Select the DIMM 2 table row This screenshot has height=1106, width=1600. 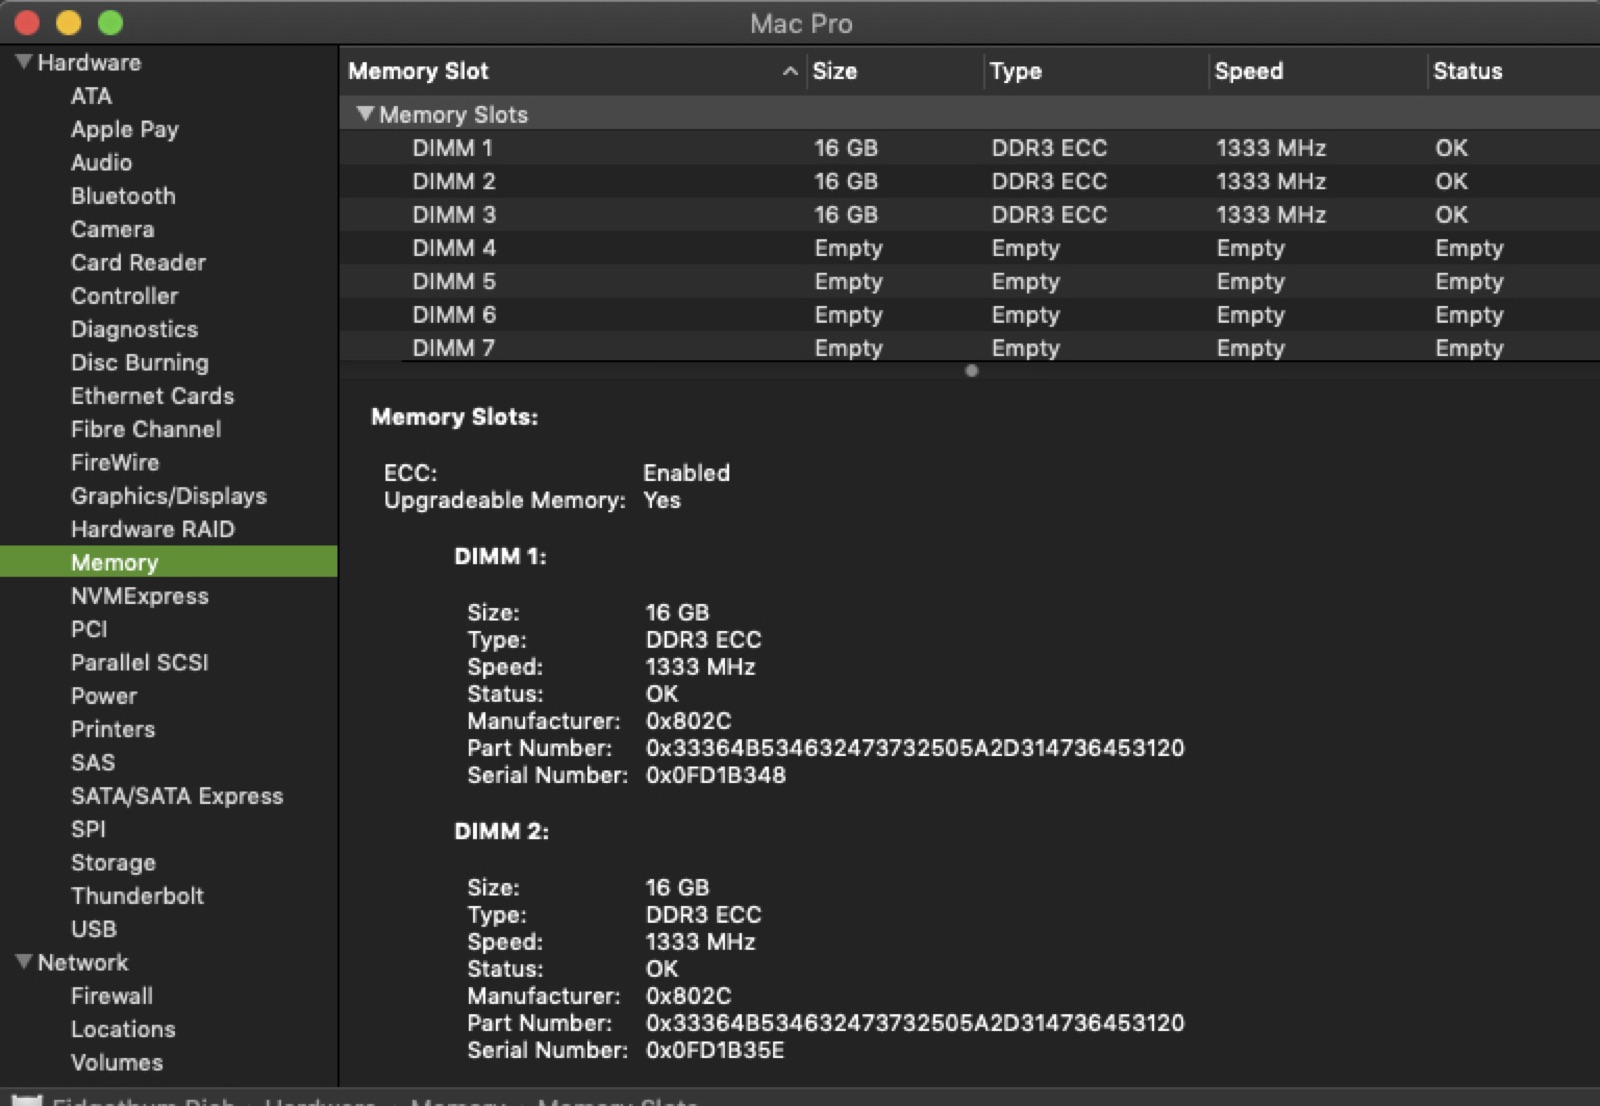click(x=969, y=181)
